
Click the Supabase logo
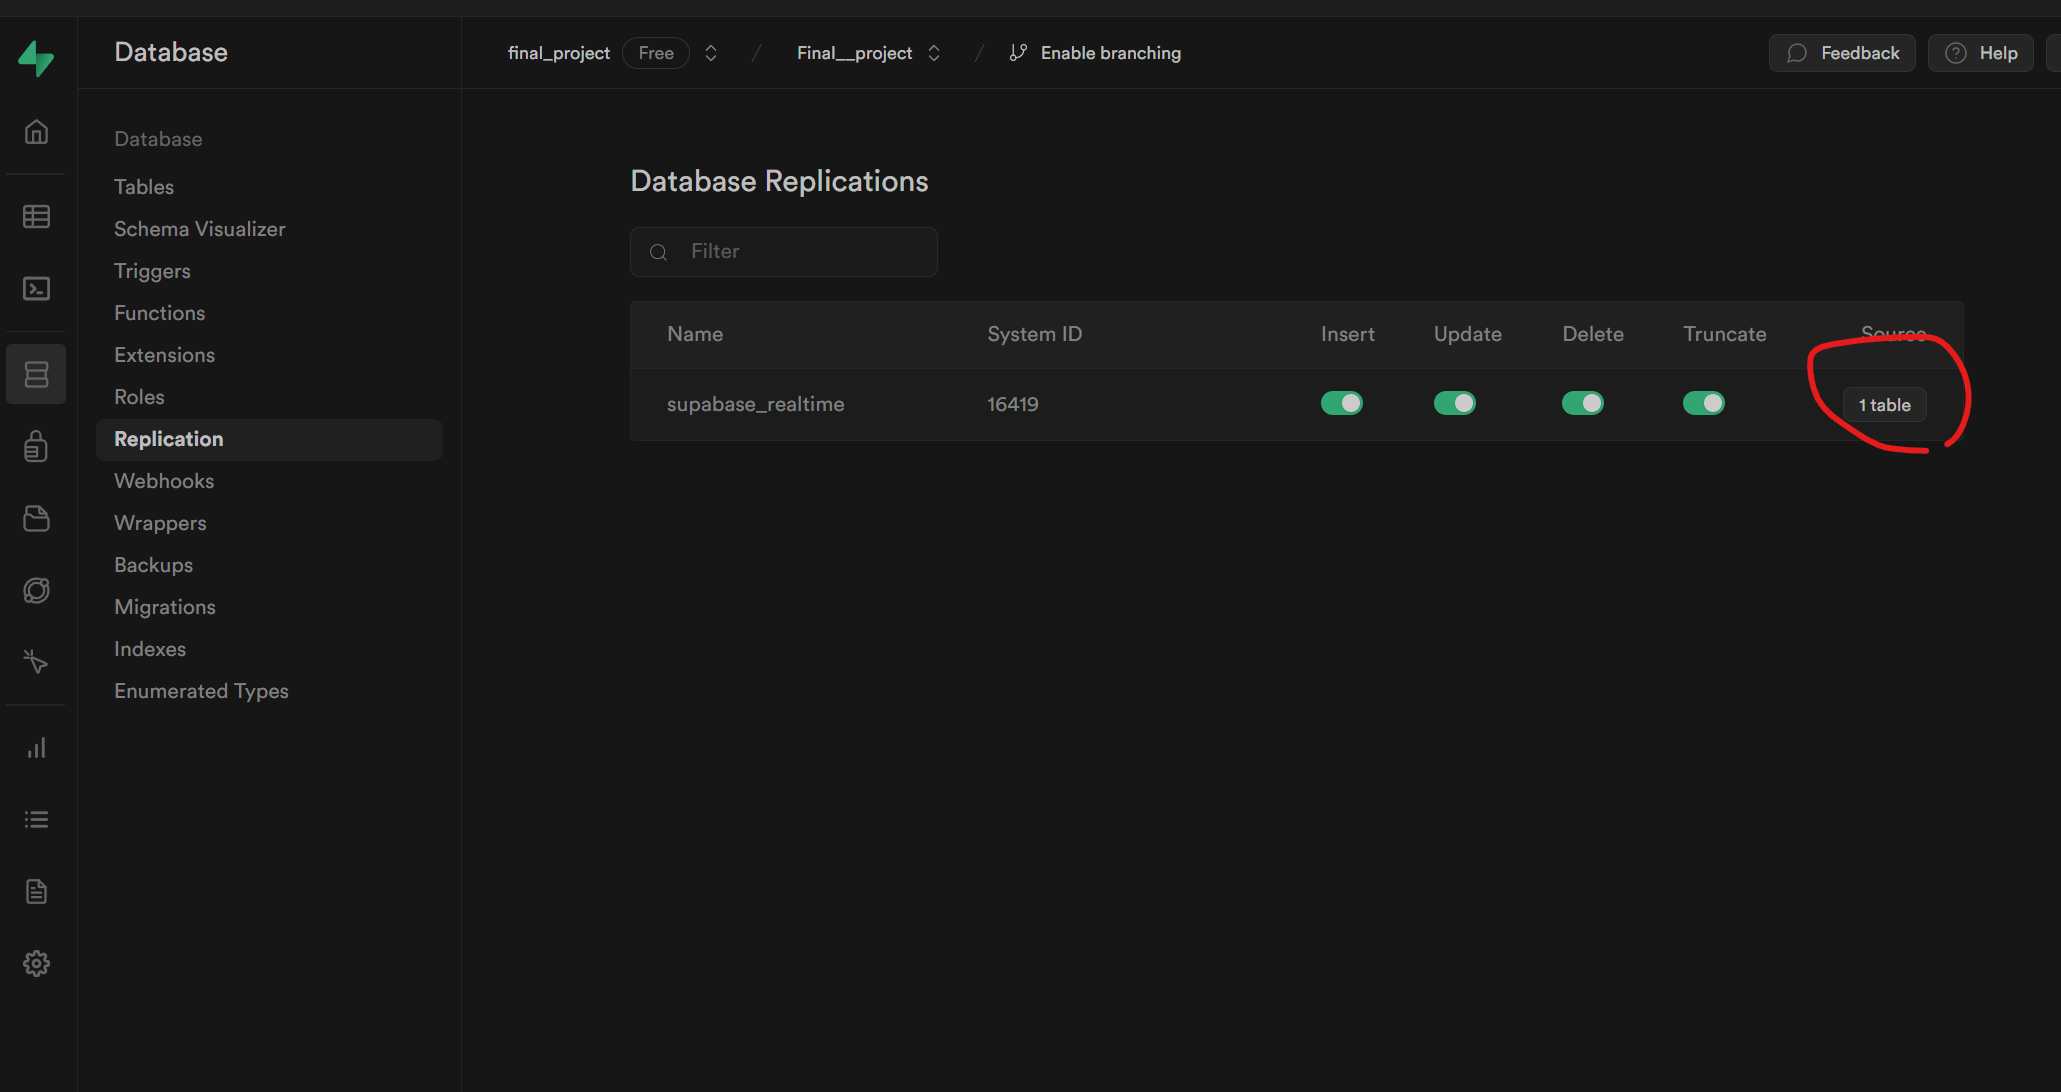point(37,58)
